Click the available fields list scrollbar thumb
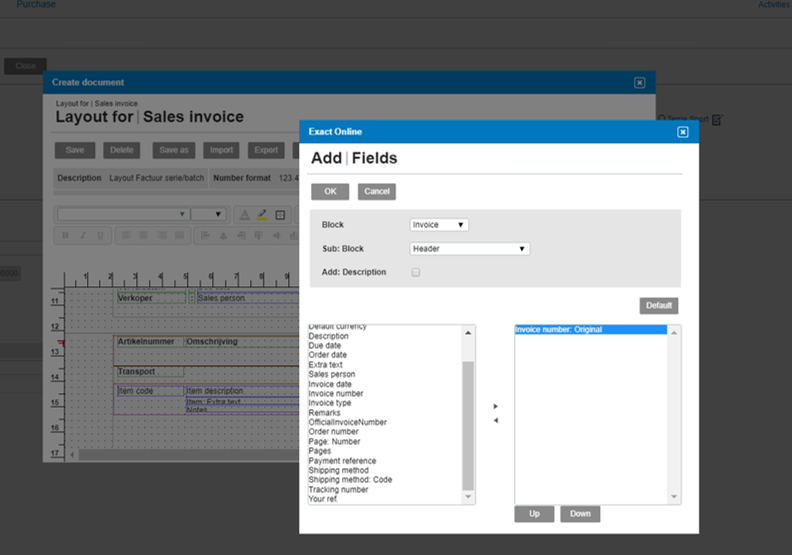The image size is (792, 555). 468,425
